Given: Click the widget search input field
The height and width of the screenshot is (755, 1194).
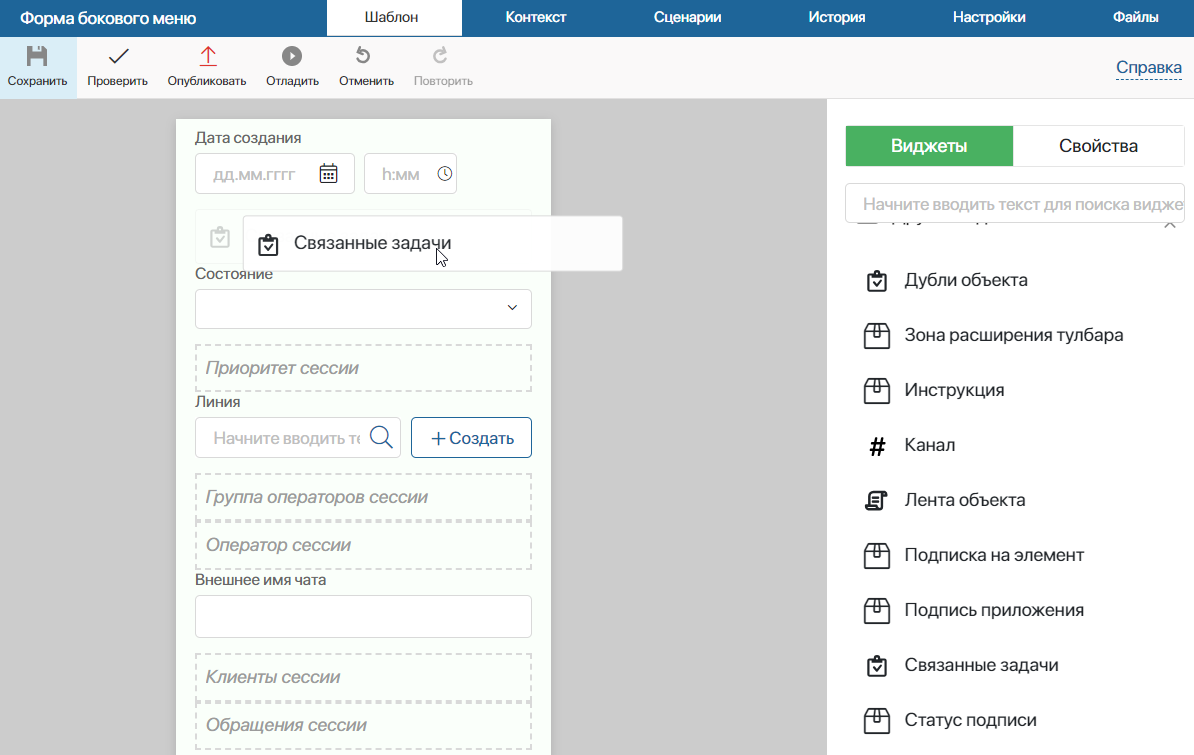Looking at the screenshot, I should (1015, 203).
